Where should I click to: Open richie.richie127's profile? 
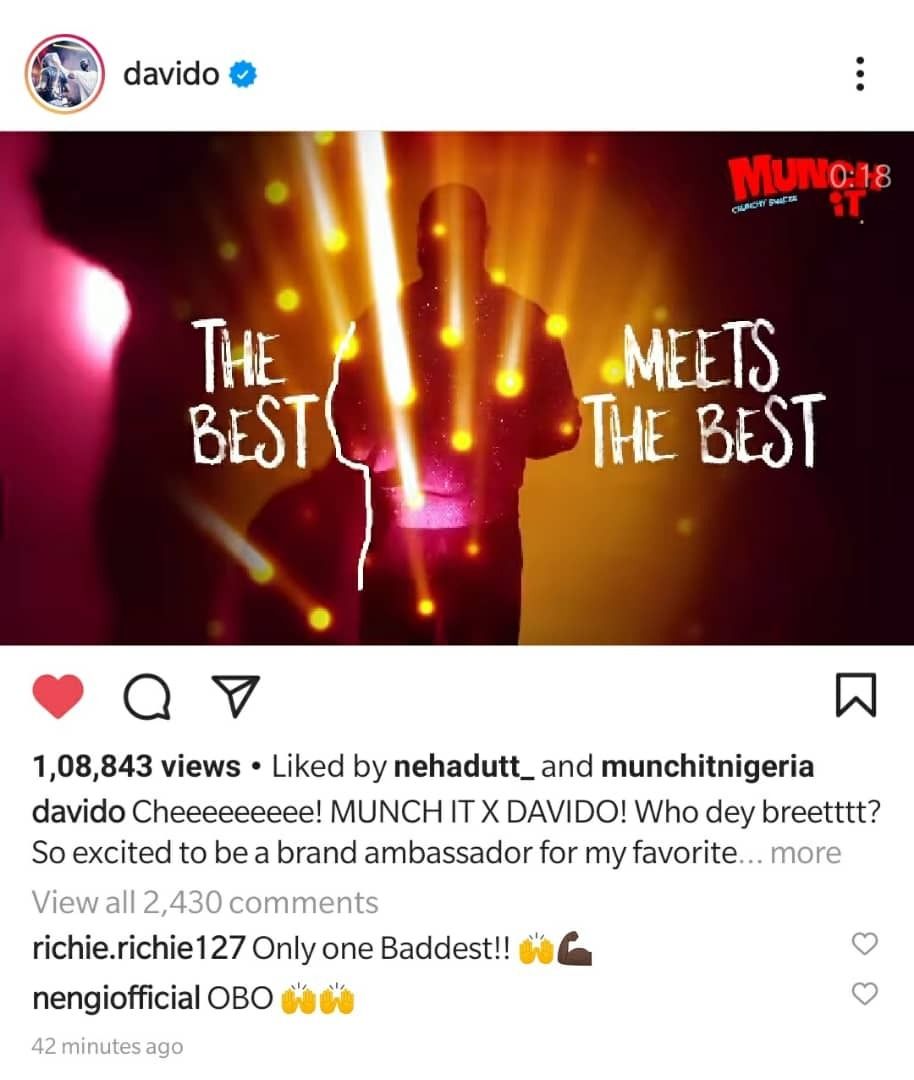tap(138, 948)
